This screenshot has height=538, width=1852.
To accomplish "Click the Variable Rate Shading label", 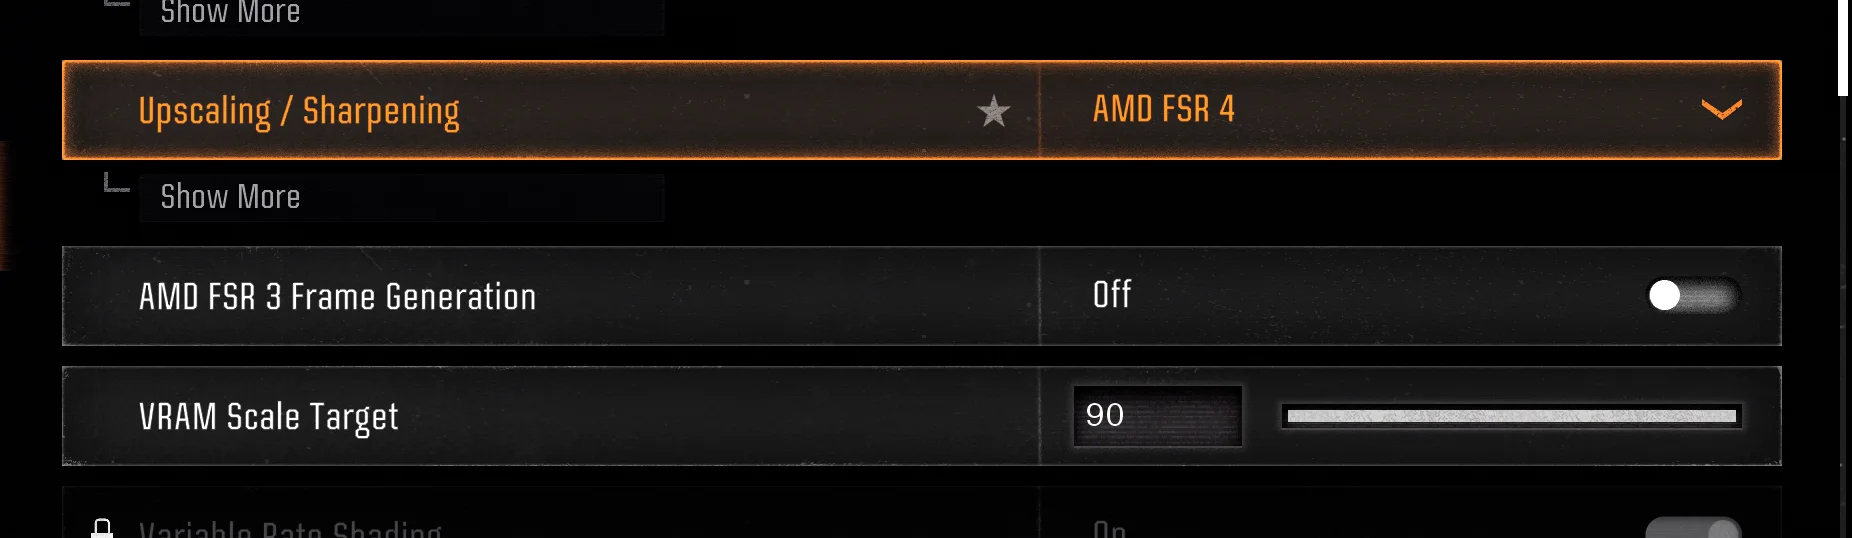I will pyautogui.click(x=290, y=528).
